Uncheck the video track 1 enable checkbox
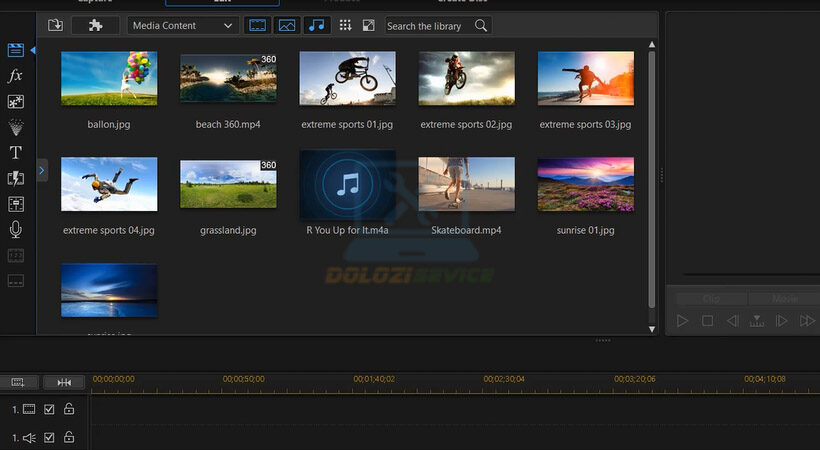Screen dimensions: 820x450 click(49, 409)
